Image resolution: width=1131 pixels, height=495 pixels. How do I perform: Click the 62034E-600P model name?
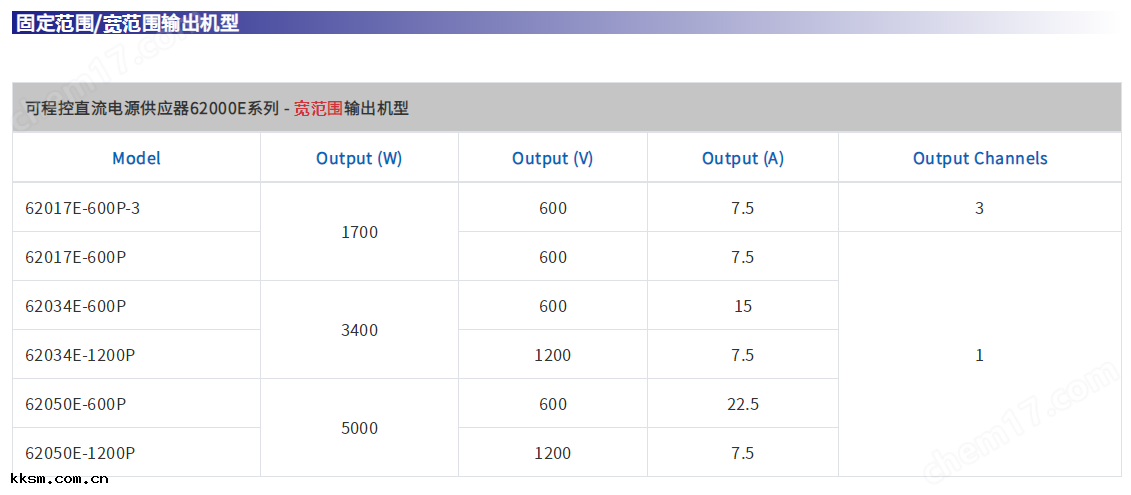(x=76, y=306)
